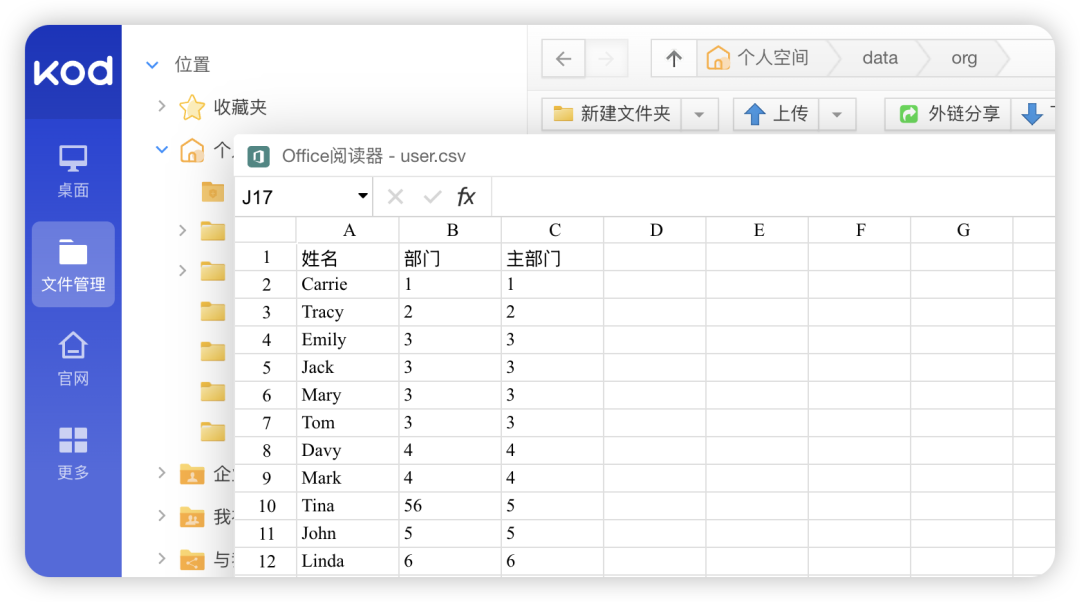Expand the tree node chevron beside 与
The height and width of the screenshot is (602, 1080).
(x=161, y=558)
